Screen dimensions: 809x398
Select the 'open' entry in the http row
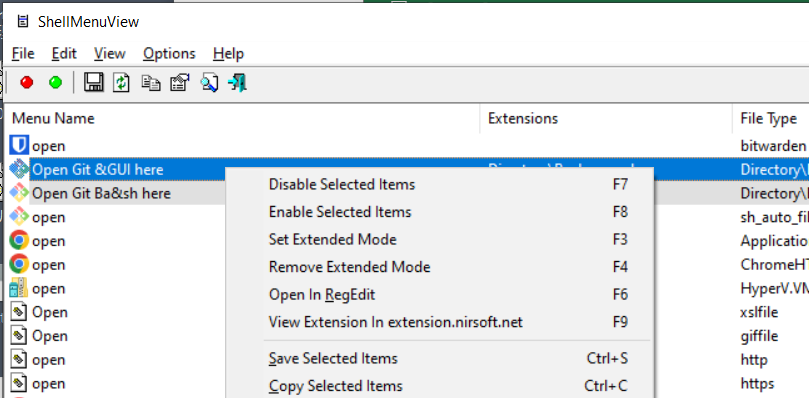(48, 360)
